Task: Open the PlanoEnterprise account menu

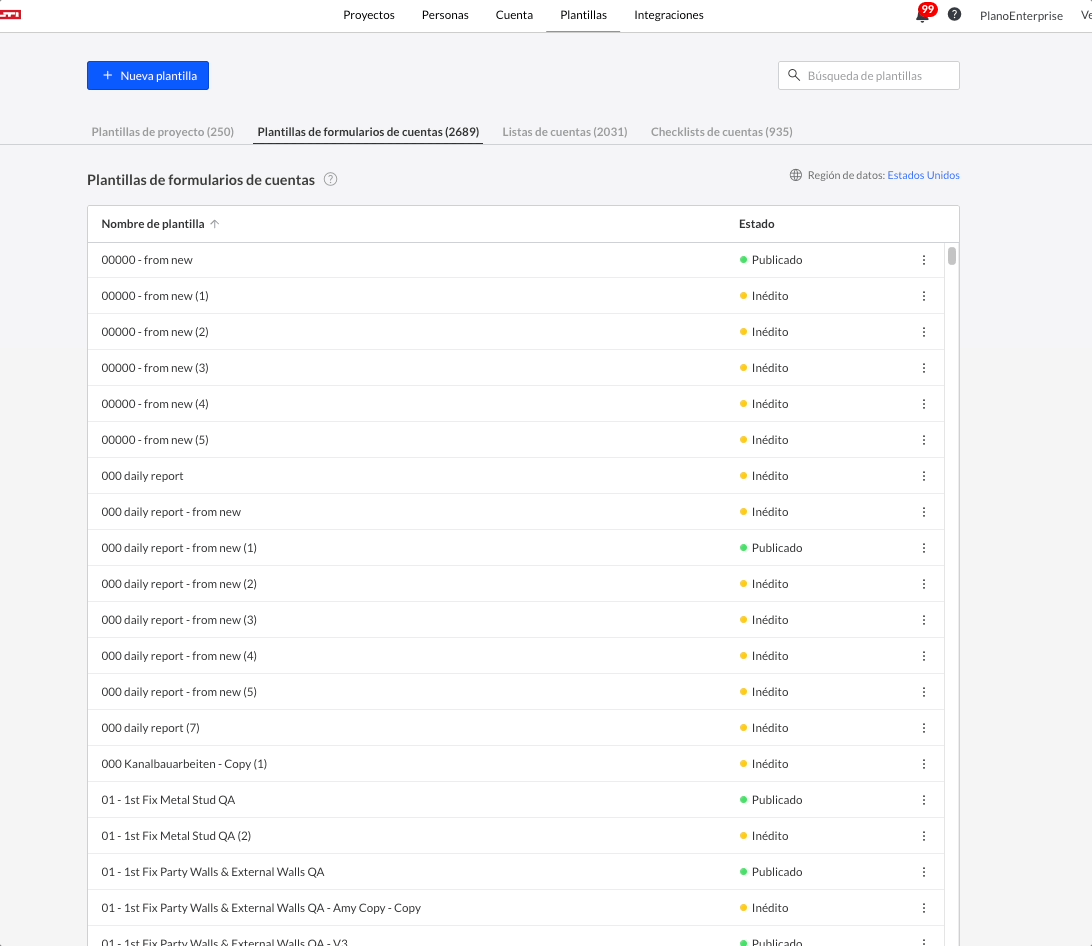Action: coord(1021,15)
